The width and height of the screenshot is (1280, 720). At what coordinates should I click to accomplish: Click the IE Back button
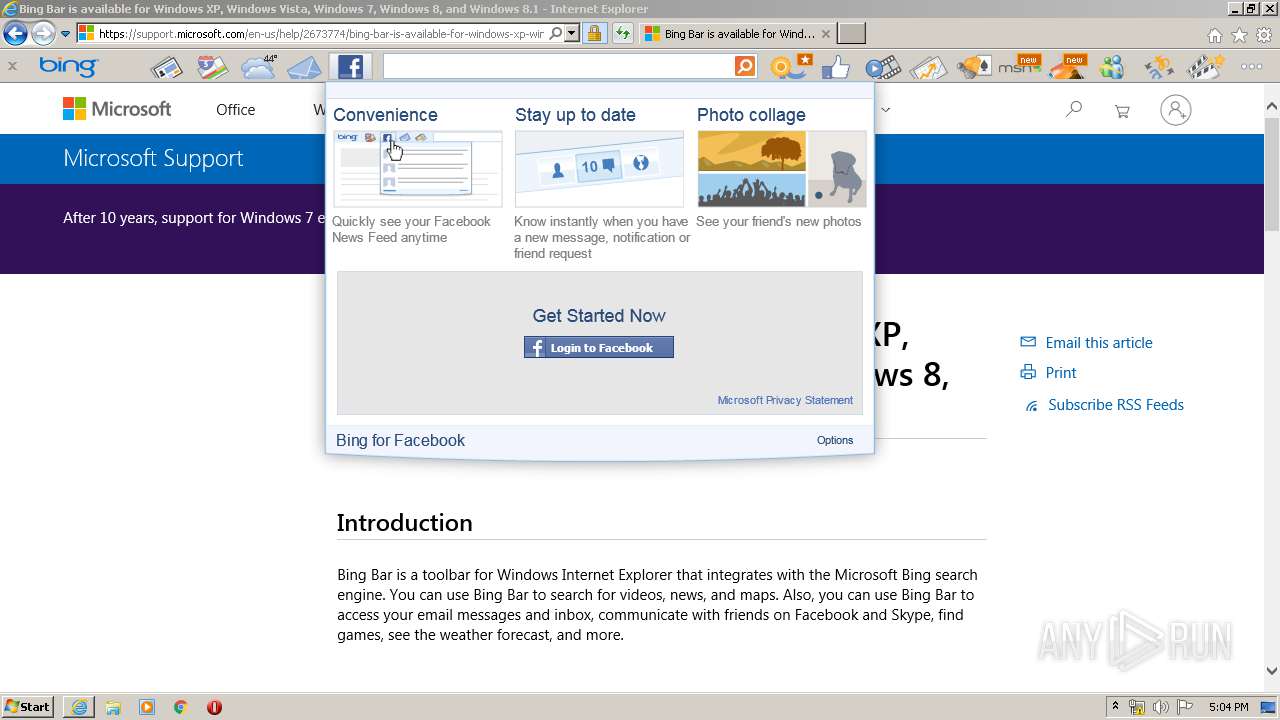point(15,34)
